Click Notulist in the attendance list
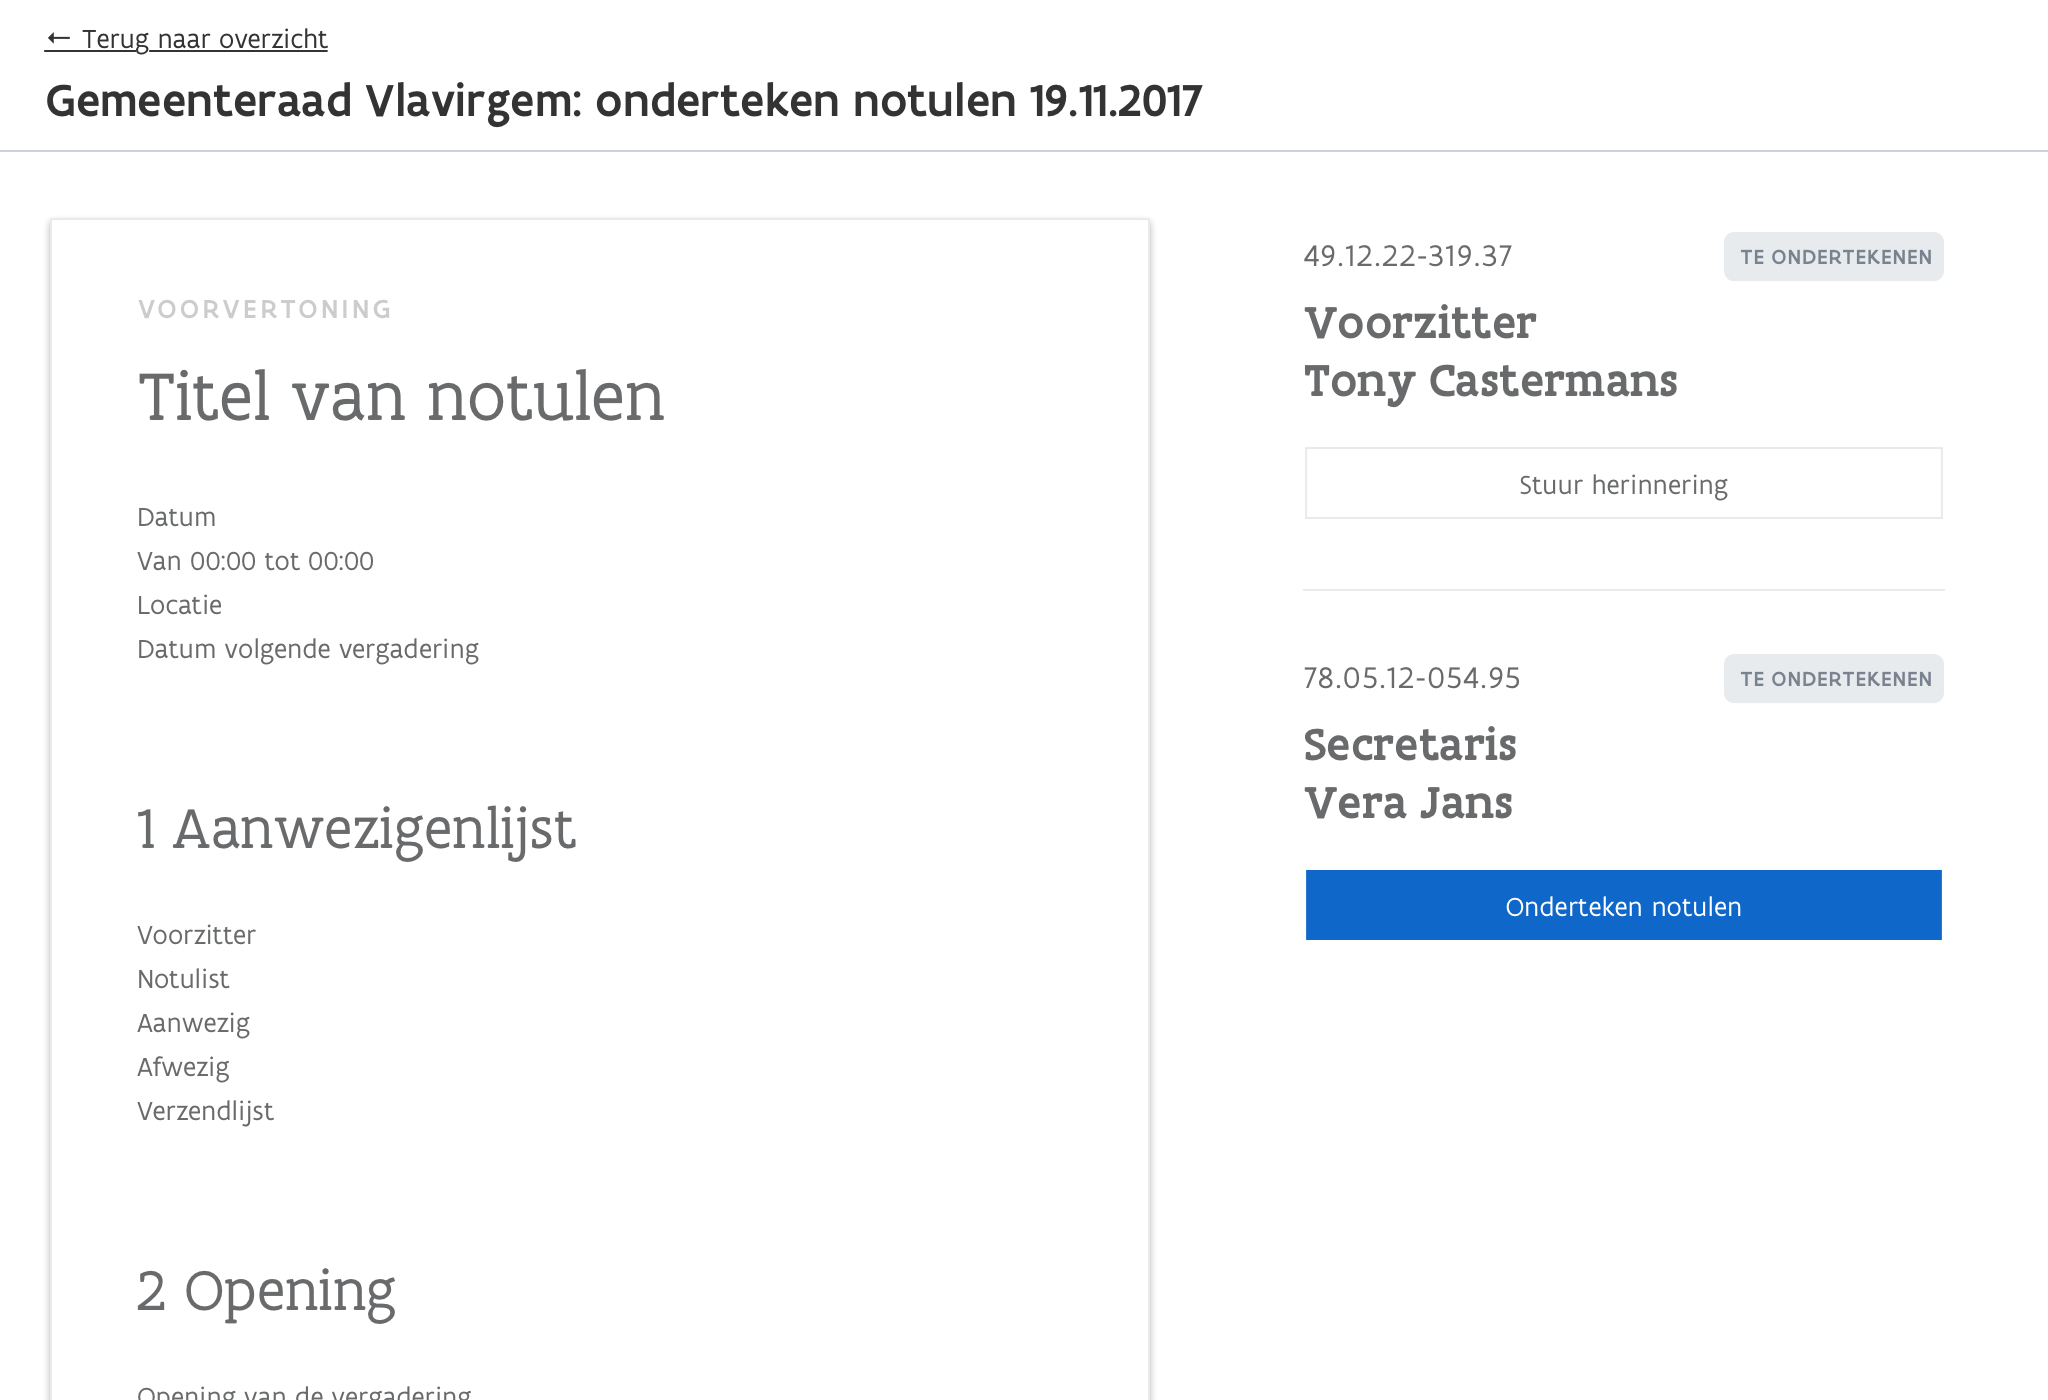This screenshot has height=1400, width=2048. click(183, 979)
